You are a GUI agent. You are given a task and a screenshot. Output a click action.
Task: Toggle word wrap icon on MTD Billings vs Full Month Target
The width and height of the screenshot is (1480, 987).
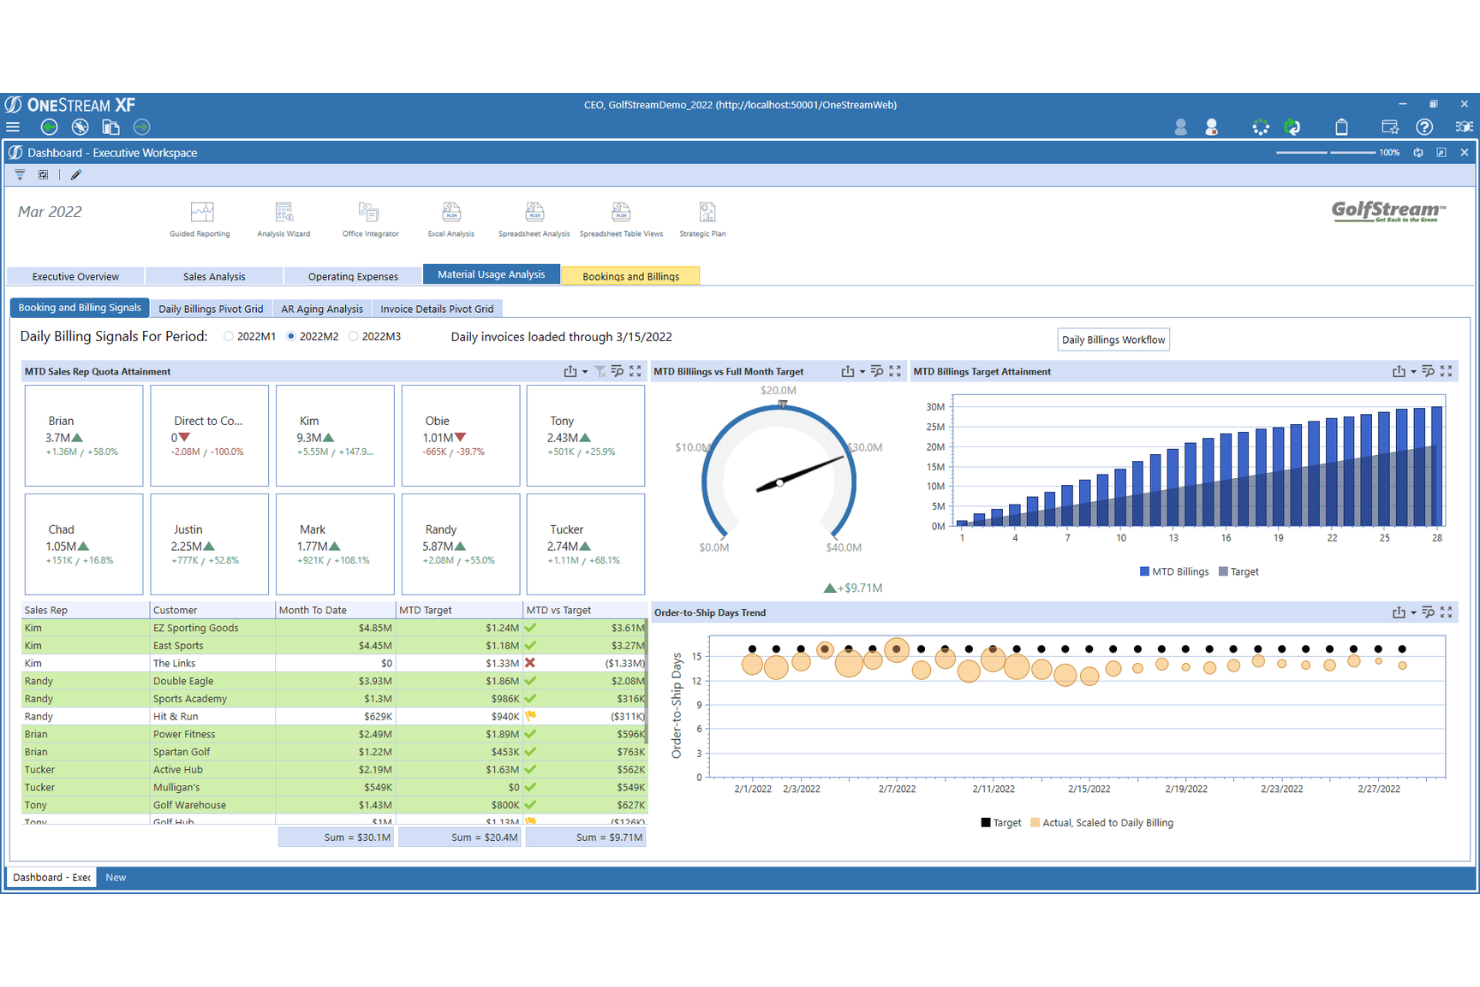point(877,371)
